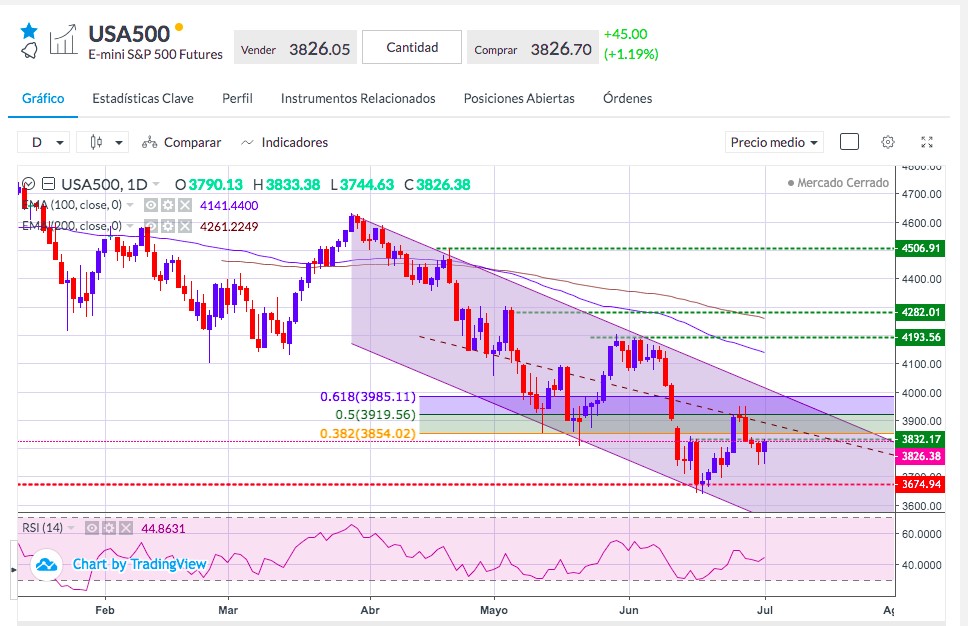The image size is (968, 626).
Task: Expand the RSI (14) legend arrow
Action: pos(71,528)
